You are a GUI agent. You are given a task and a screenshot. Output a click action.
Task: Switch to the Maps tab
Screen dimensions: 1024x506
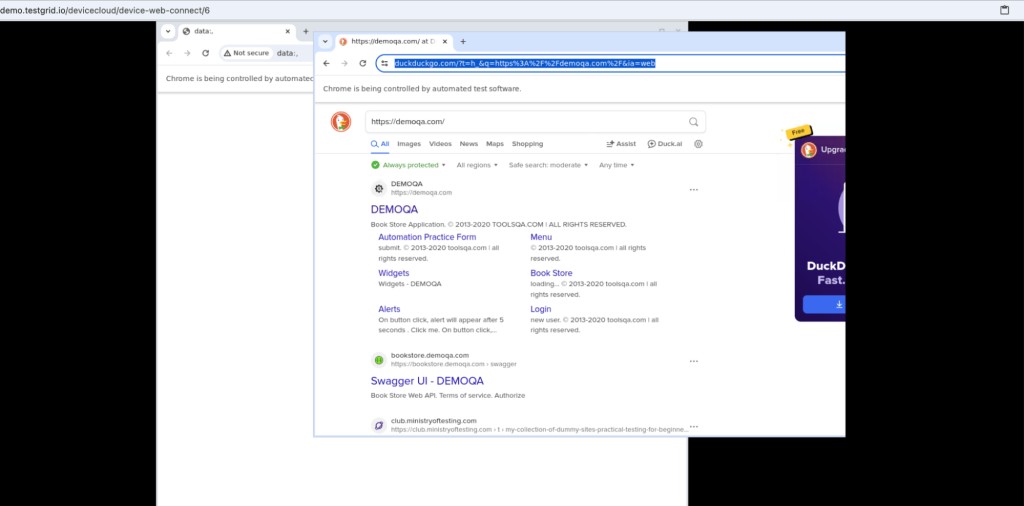[495, 144]
